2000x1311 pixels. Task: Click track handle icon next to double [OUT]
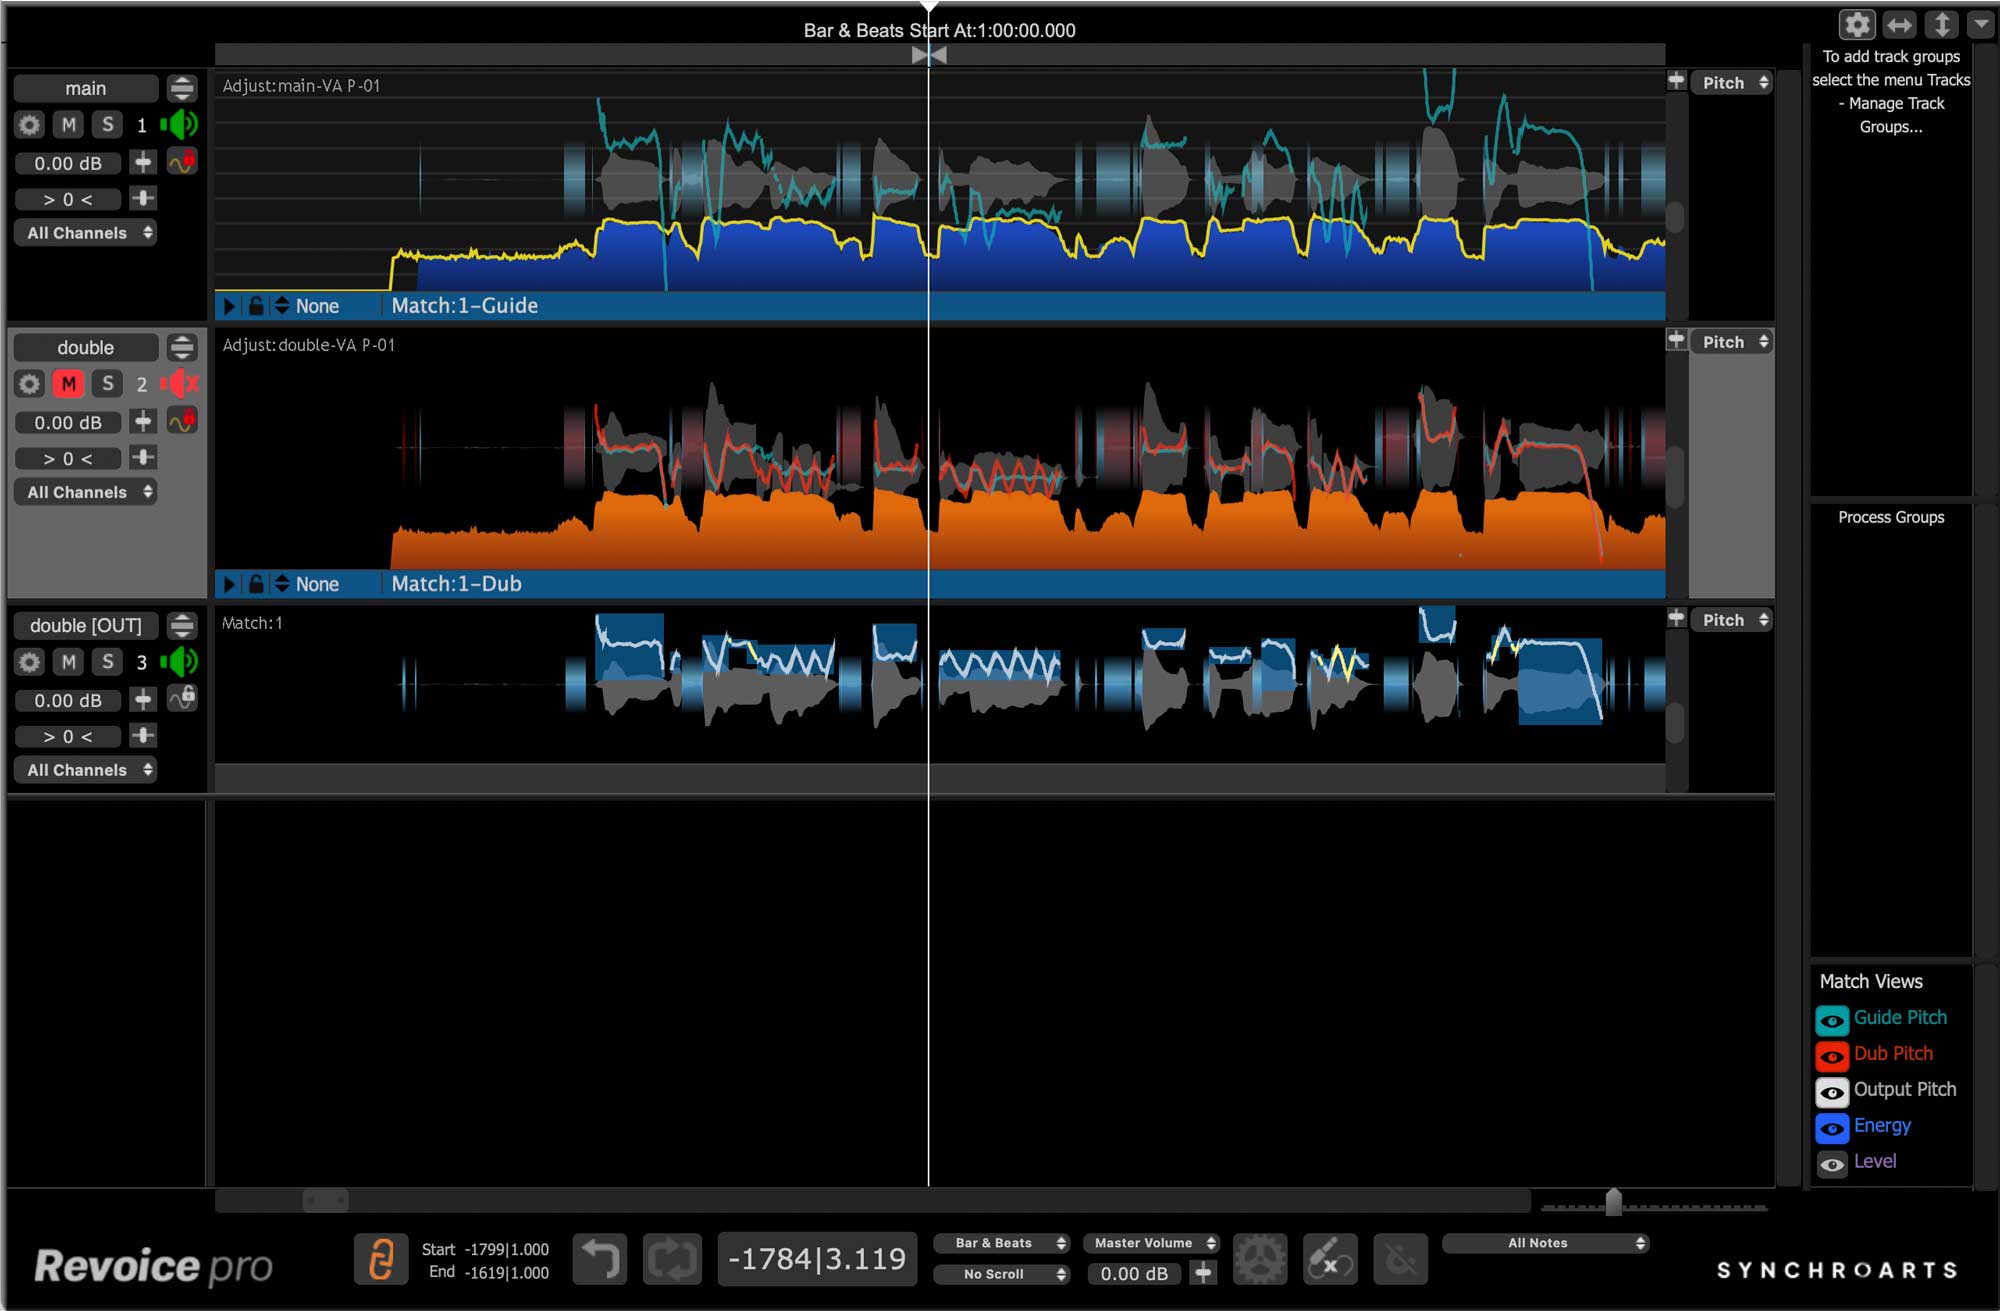pos(182,625)
